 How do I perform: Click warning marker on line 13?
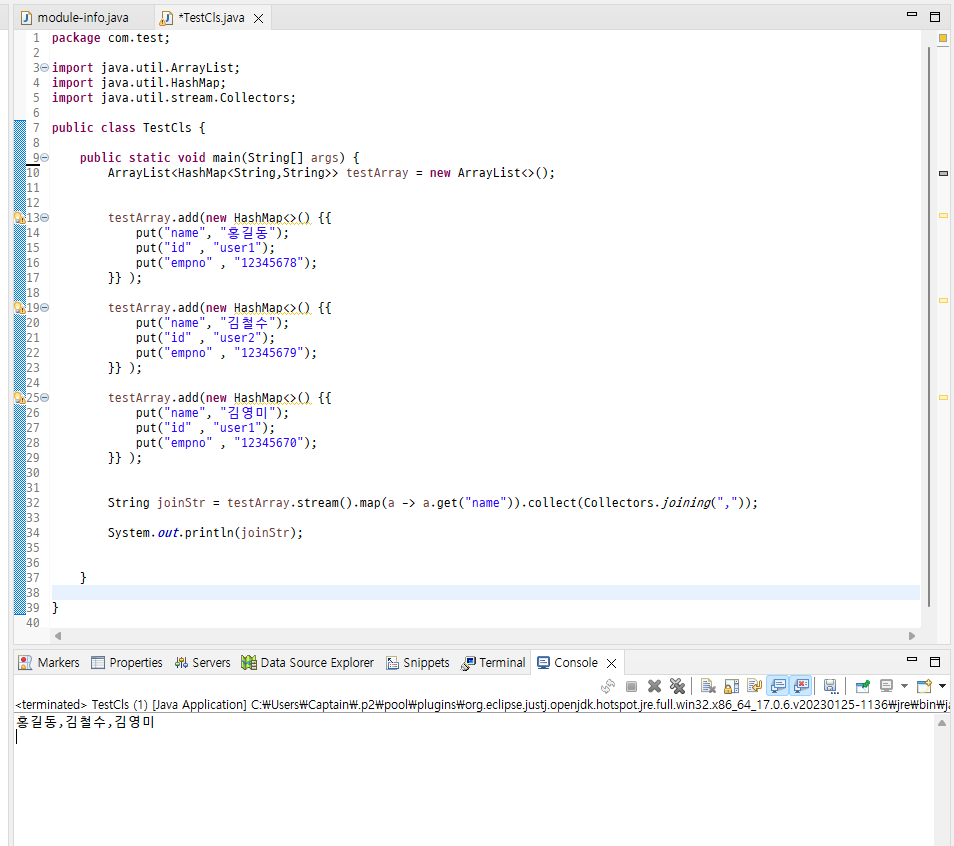tap(19, 218)
